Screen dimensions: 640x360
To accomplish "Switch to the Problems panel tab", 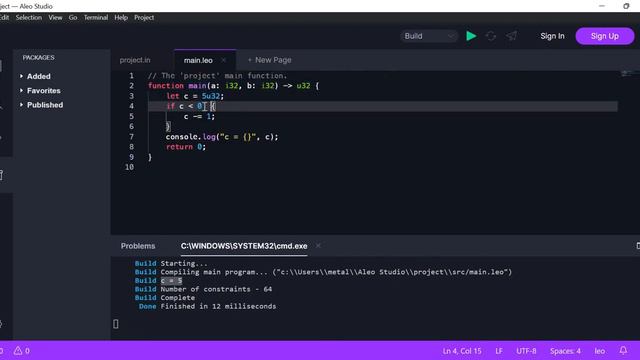I will [x=138, y=246].
